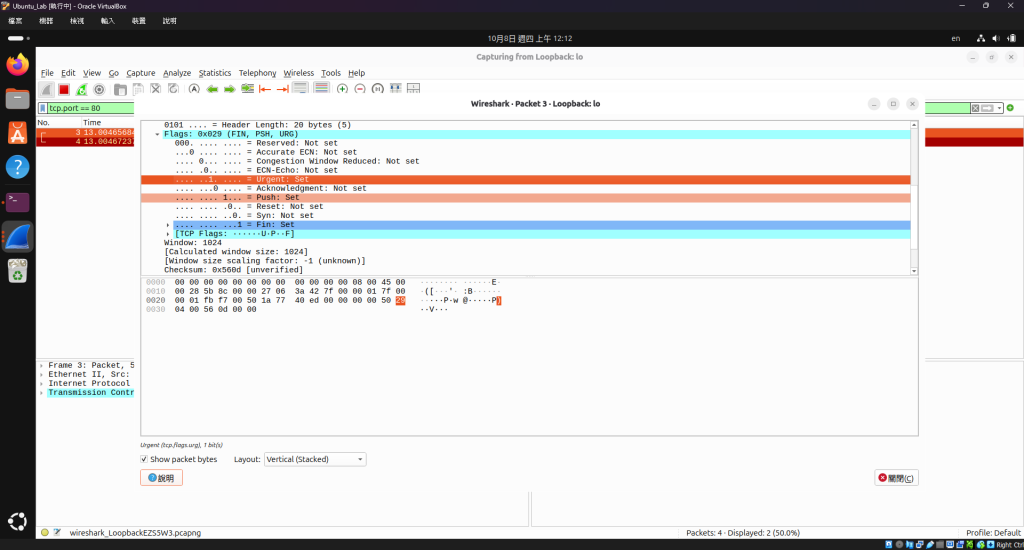
Task: Restart current capture with green fin icon
Action: pyautogui.click(x=81, y=89)
